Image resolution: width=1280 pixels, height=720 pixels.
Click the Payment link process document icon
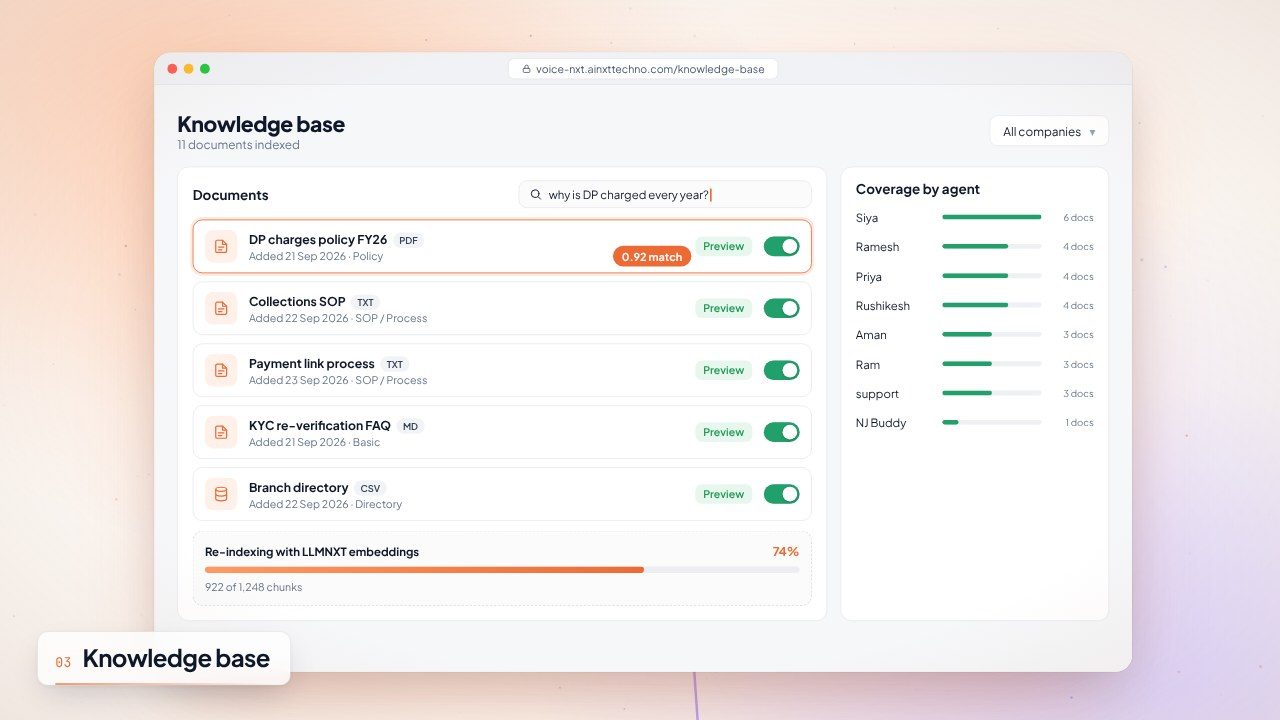pyautogui.click(x=221, y=370)
